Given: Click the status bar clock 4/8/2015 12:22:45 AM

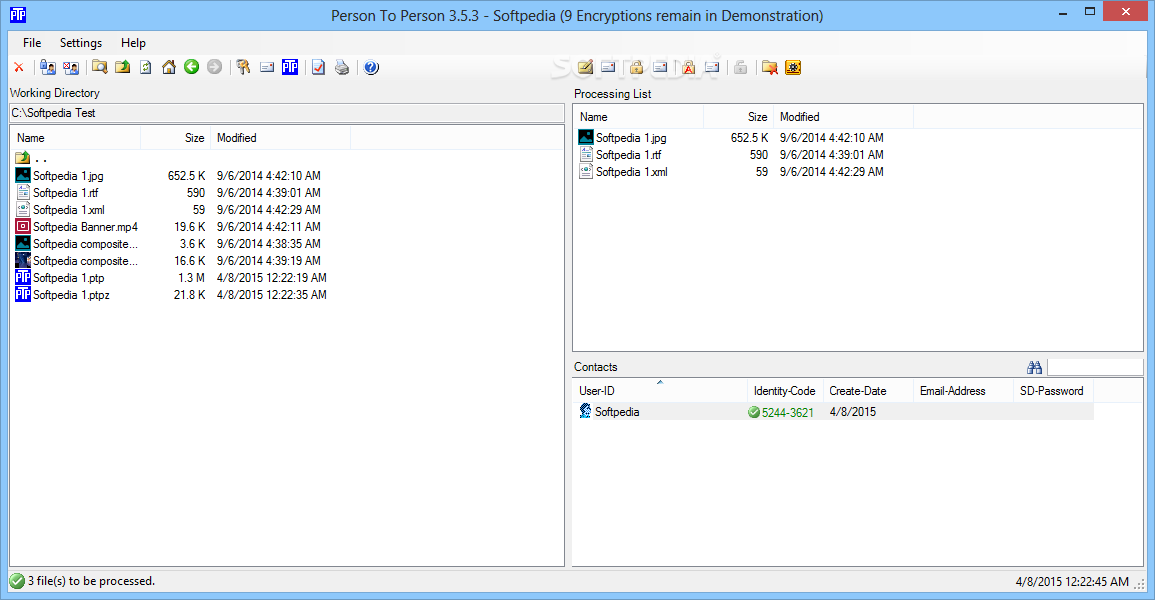Looking at the screenshot, I should [1072, 582].
